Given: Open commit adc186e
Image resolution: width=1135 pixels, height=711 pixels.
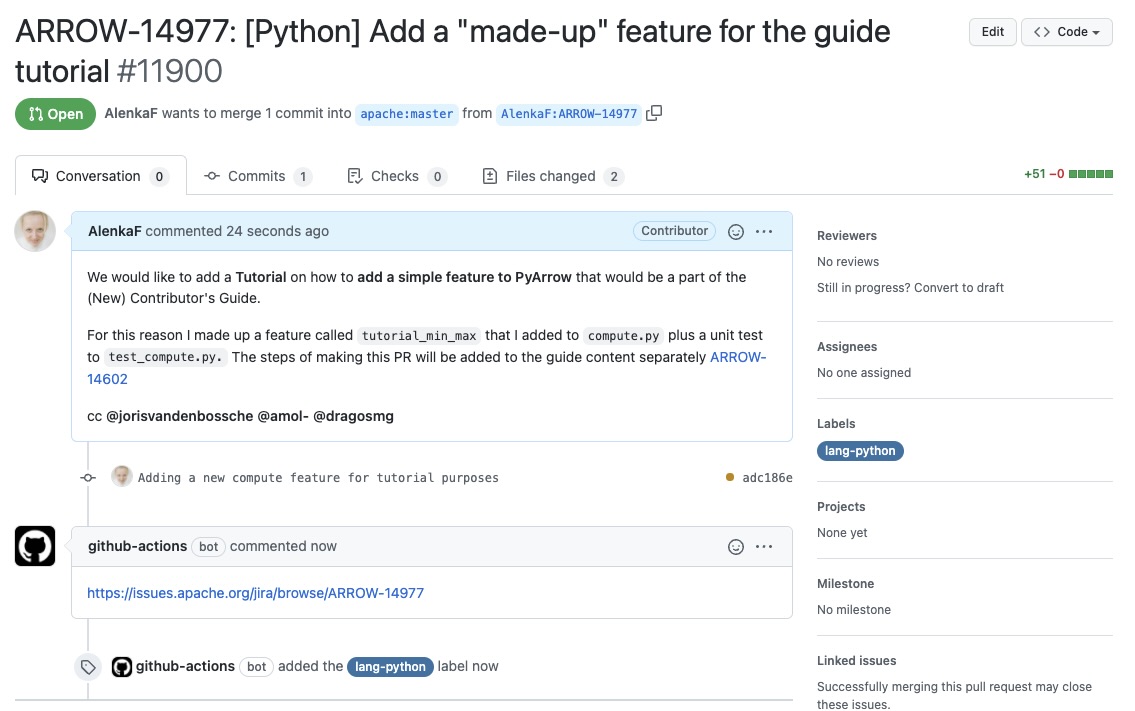Looking at the screenshot, I should [767, 478].
